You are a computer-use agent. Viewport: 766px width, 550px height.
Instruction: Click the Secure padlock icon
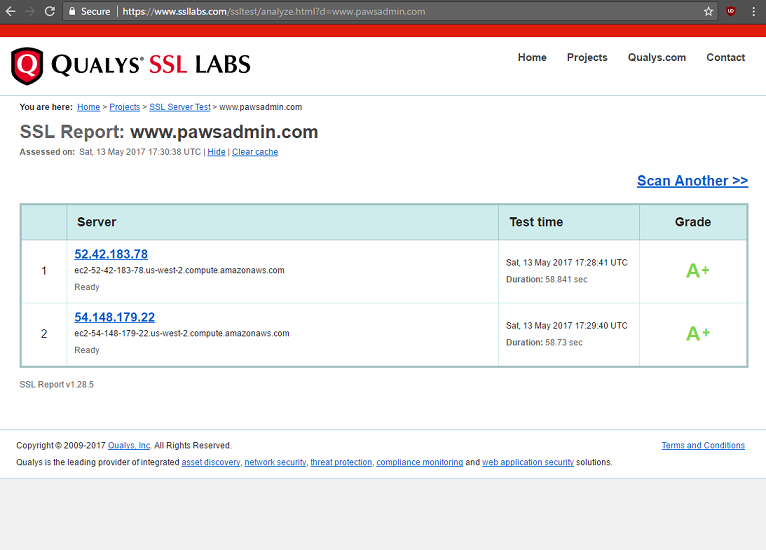coord(72,11)
